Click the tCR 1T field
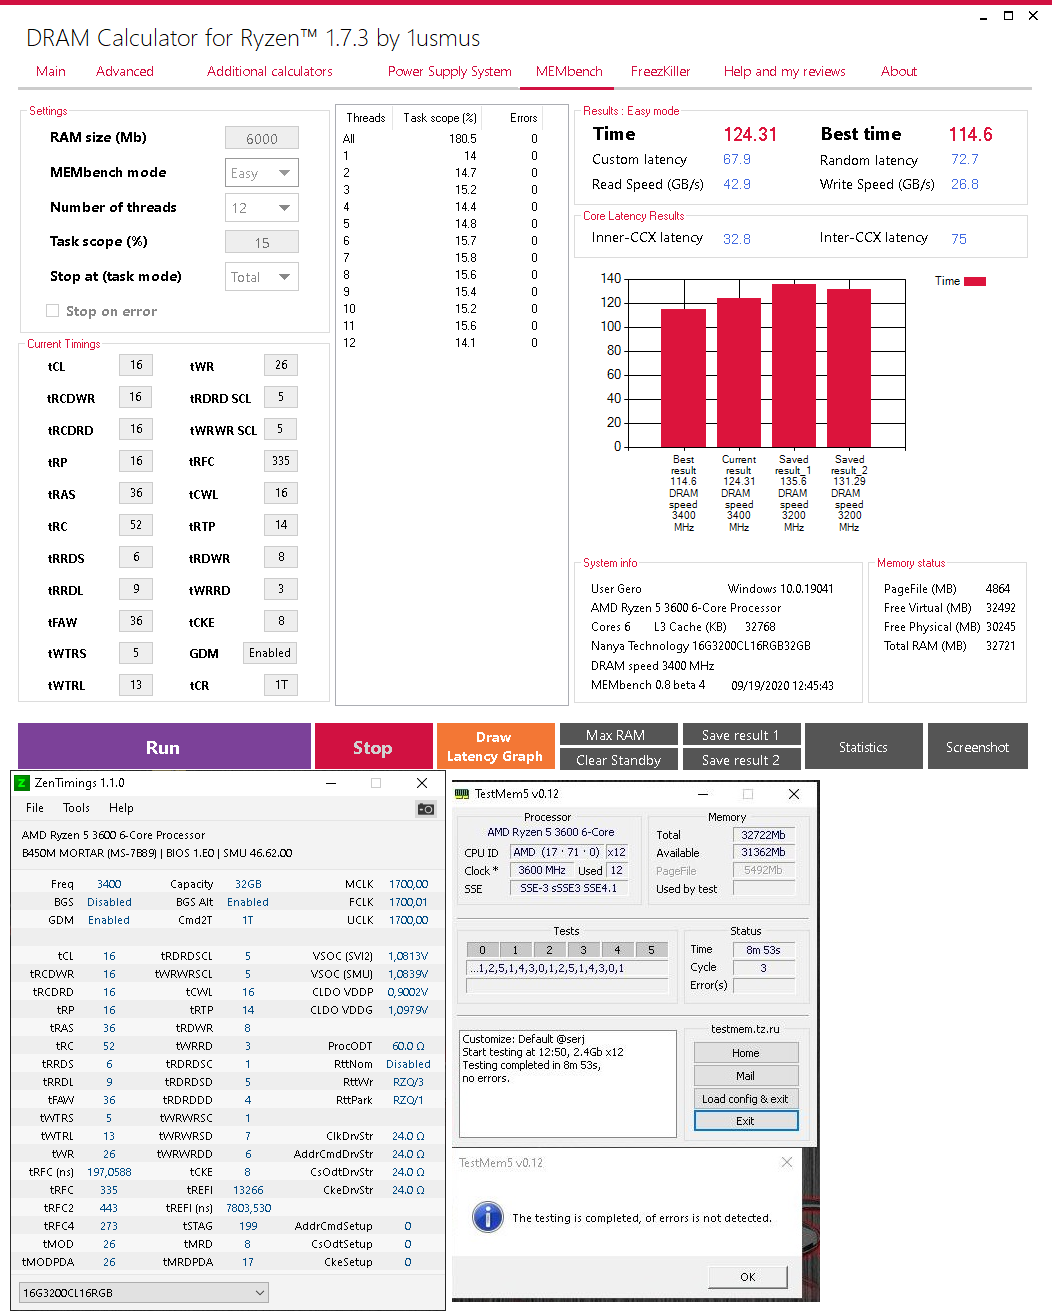Screen dimensions: 1052x1312 [281, 685]
